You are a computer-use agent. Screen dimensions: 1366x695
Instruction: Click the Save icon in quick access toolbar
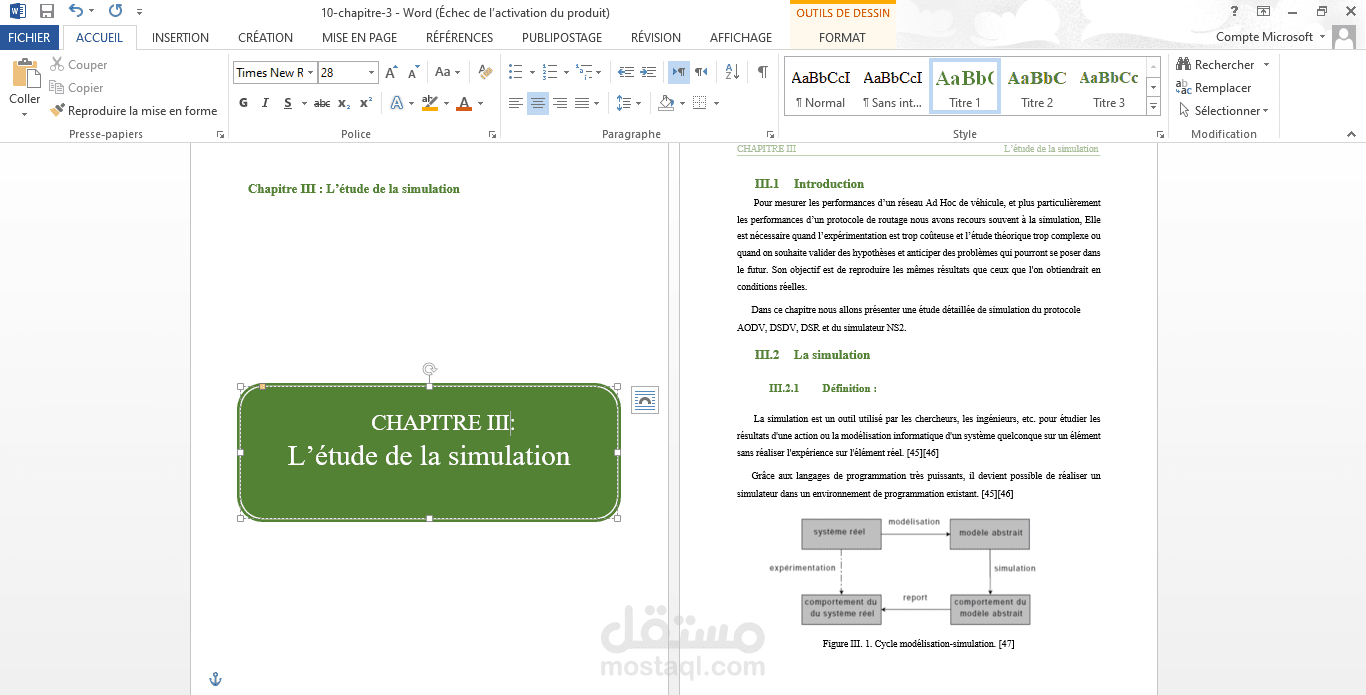coord(47,12)
